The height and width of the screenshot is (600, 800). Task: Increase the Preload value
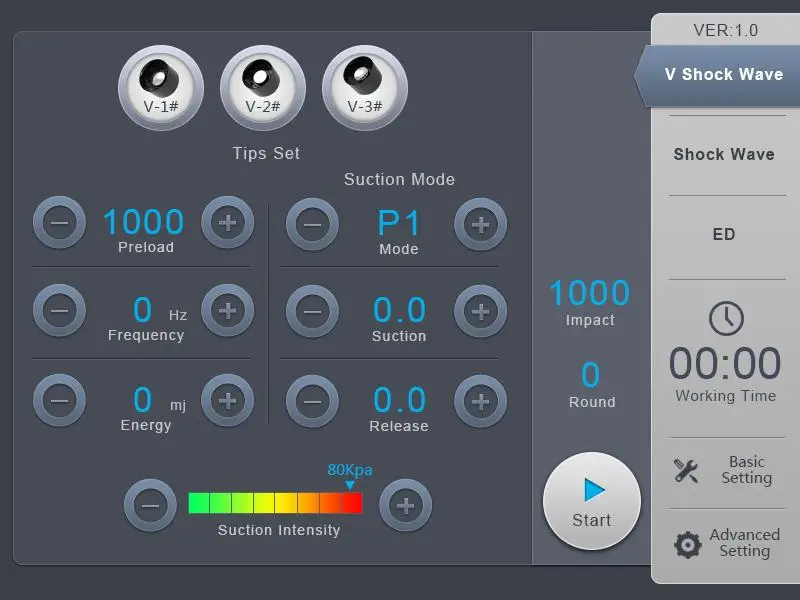[x=228, y=222]
